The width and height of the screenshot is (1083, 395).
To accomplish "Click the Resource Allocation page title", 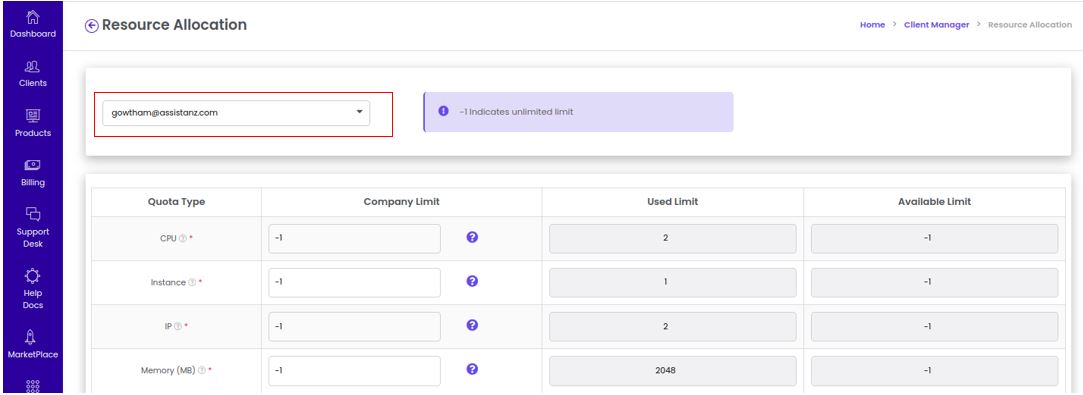I will click(x=174, y=25).
